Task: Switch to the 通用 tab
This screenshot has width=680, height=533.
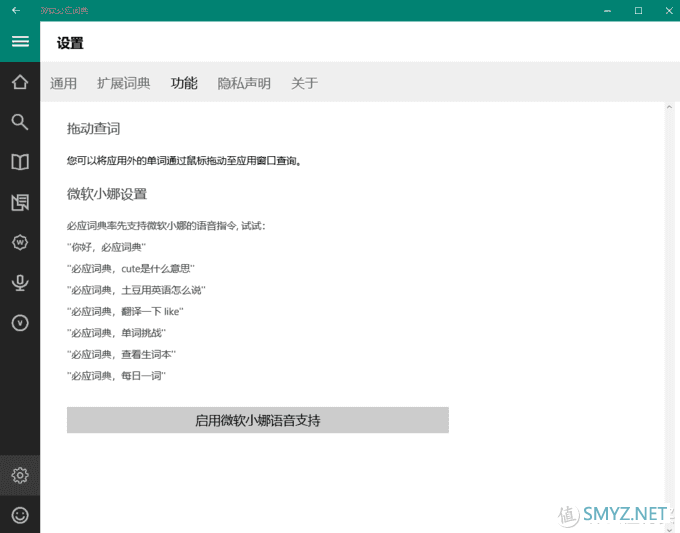Action: point(63,83)
